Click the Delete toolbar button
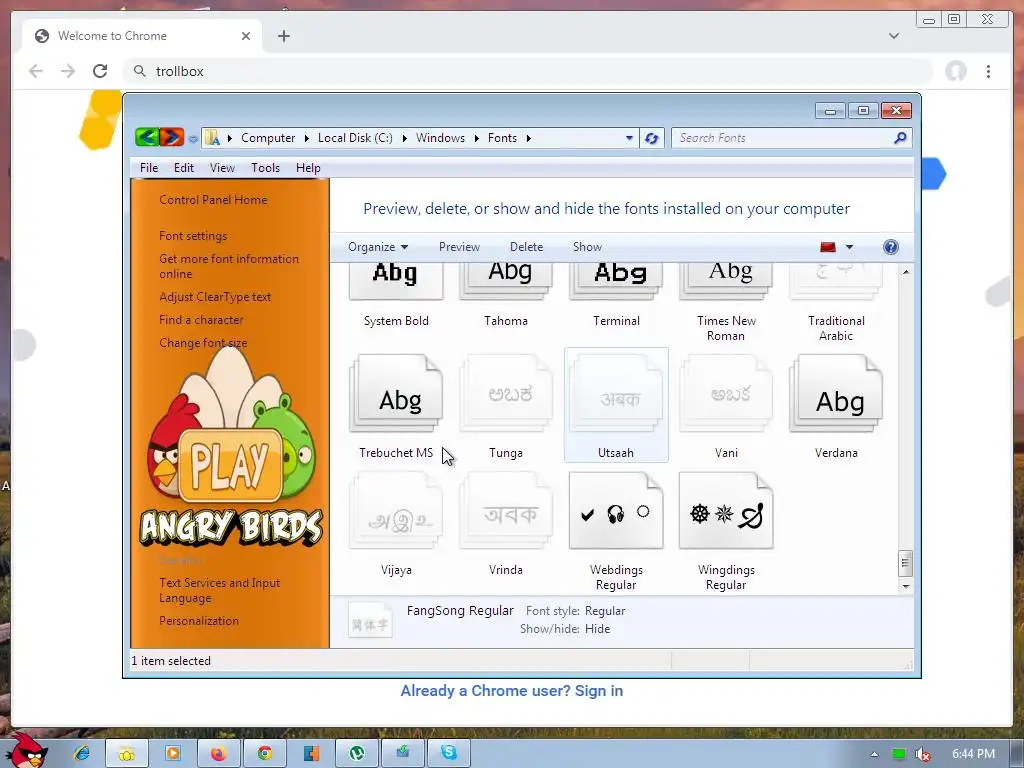The image size is (1024, 768). tap(526, 247)
